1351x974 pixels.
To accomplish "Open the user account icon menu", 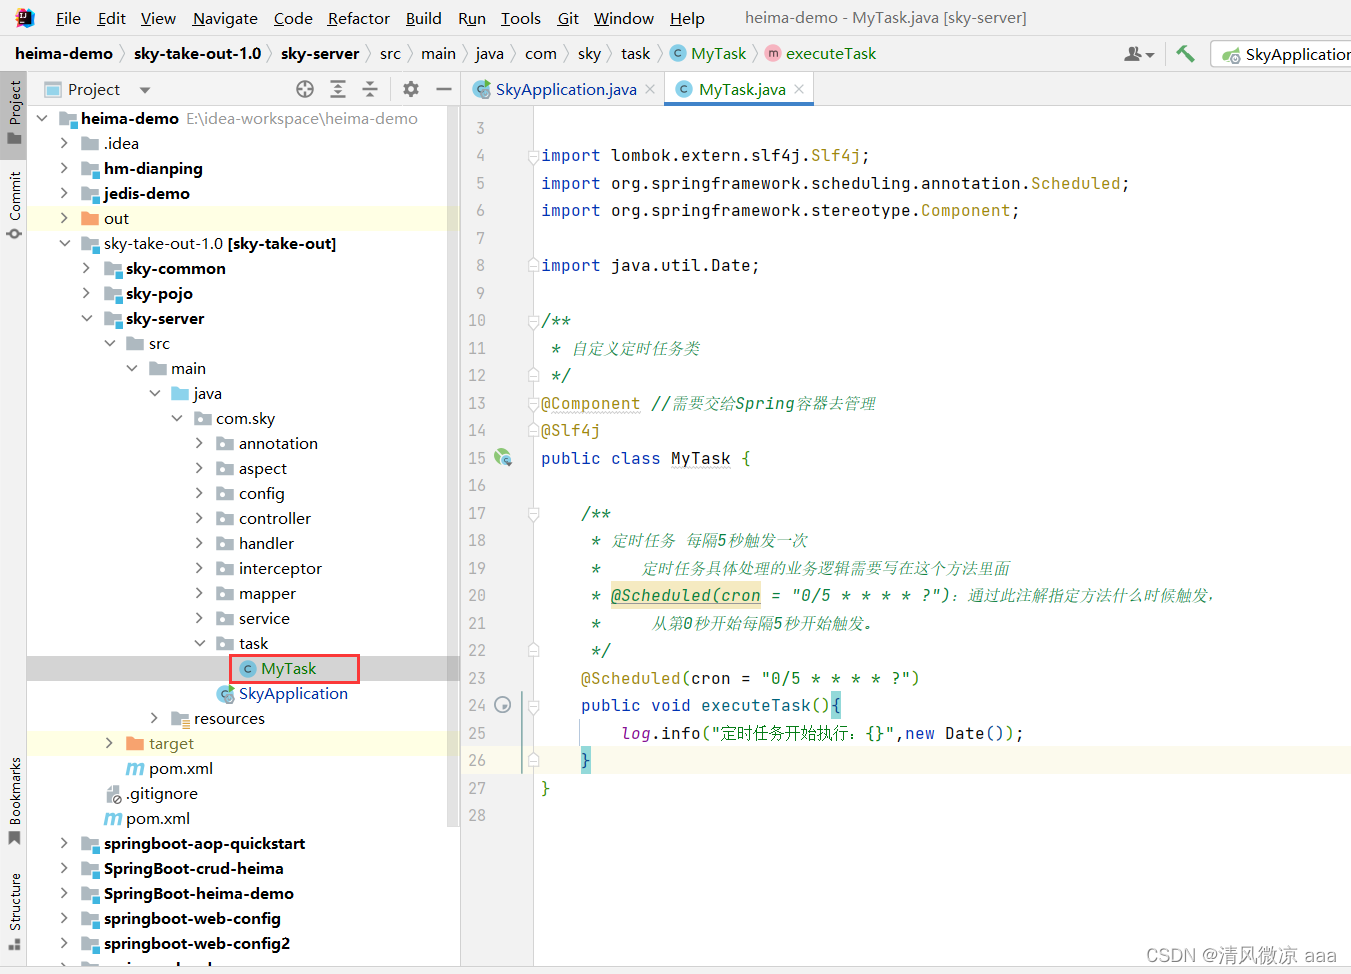I will (1139, 54).
